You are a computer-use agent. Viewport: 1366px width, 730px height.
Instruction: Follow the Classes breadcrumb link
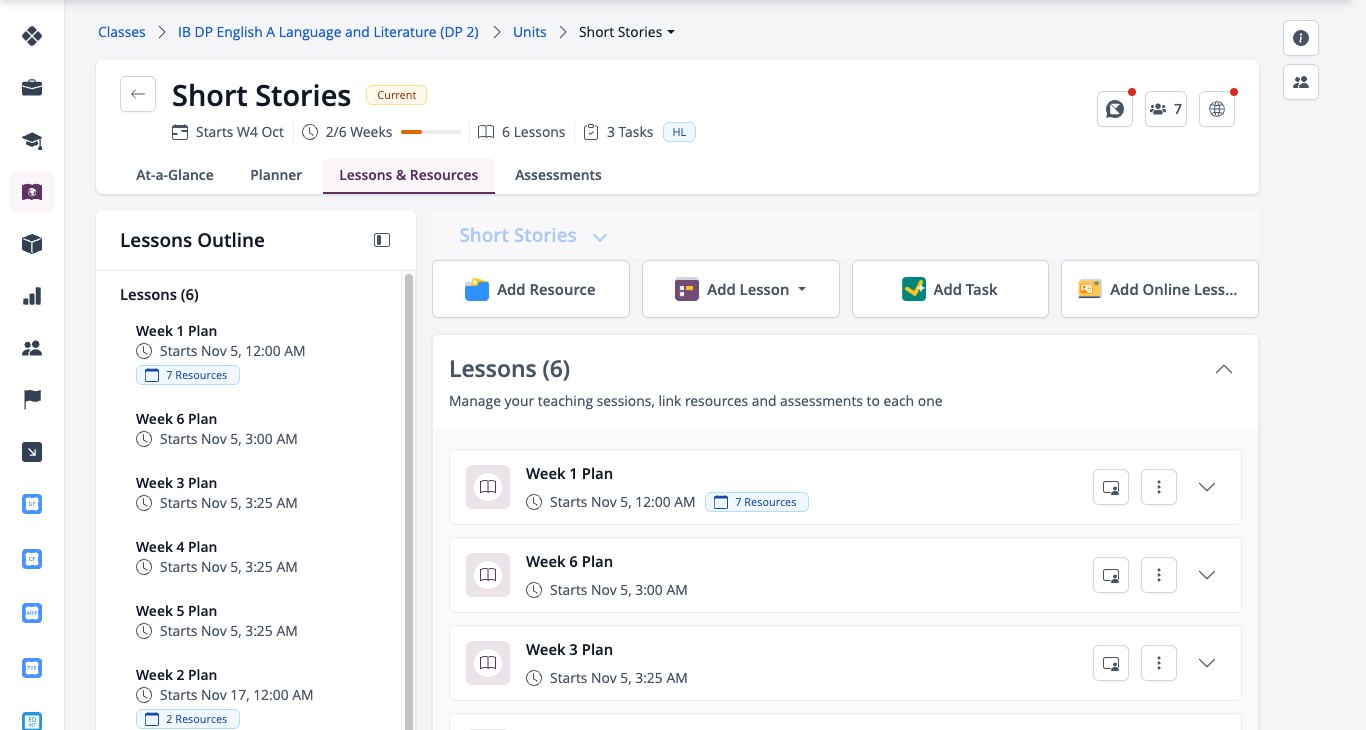(122, 32)
